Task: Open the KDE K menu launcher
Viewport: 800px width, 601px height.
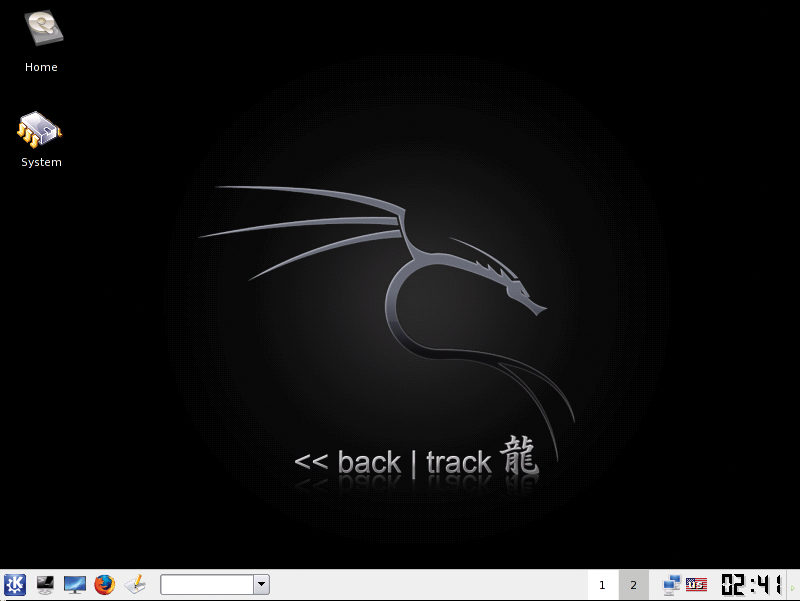Action: tap(15, 584)
